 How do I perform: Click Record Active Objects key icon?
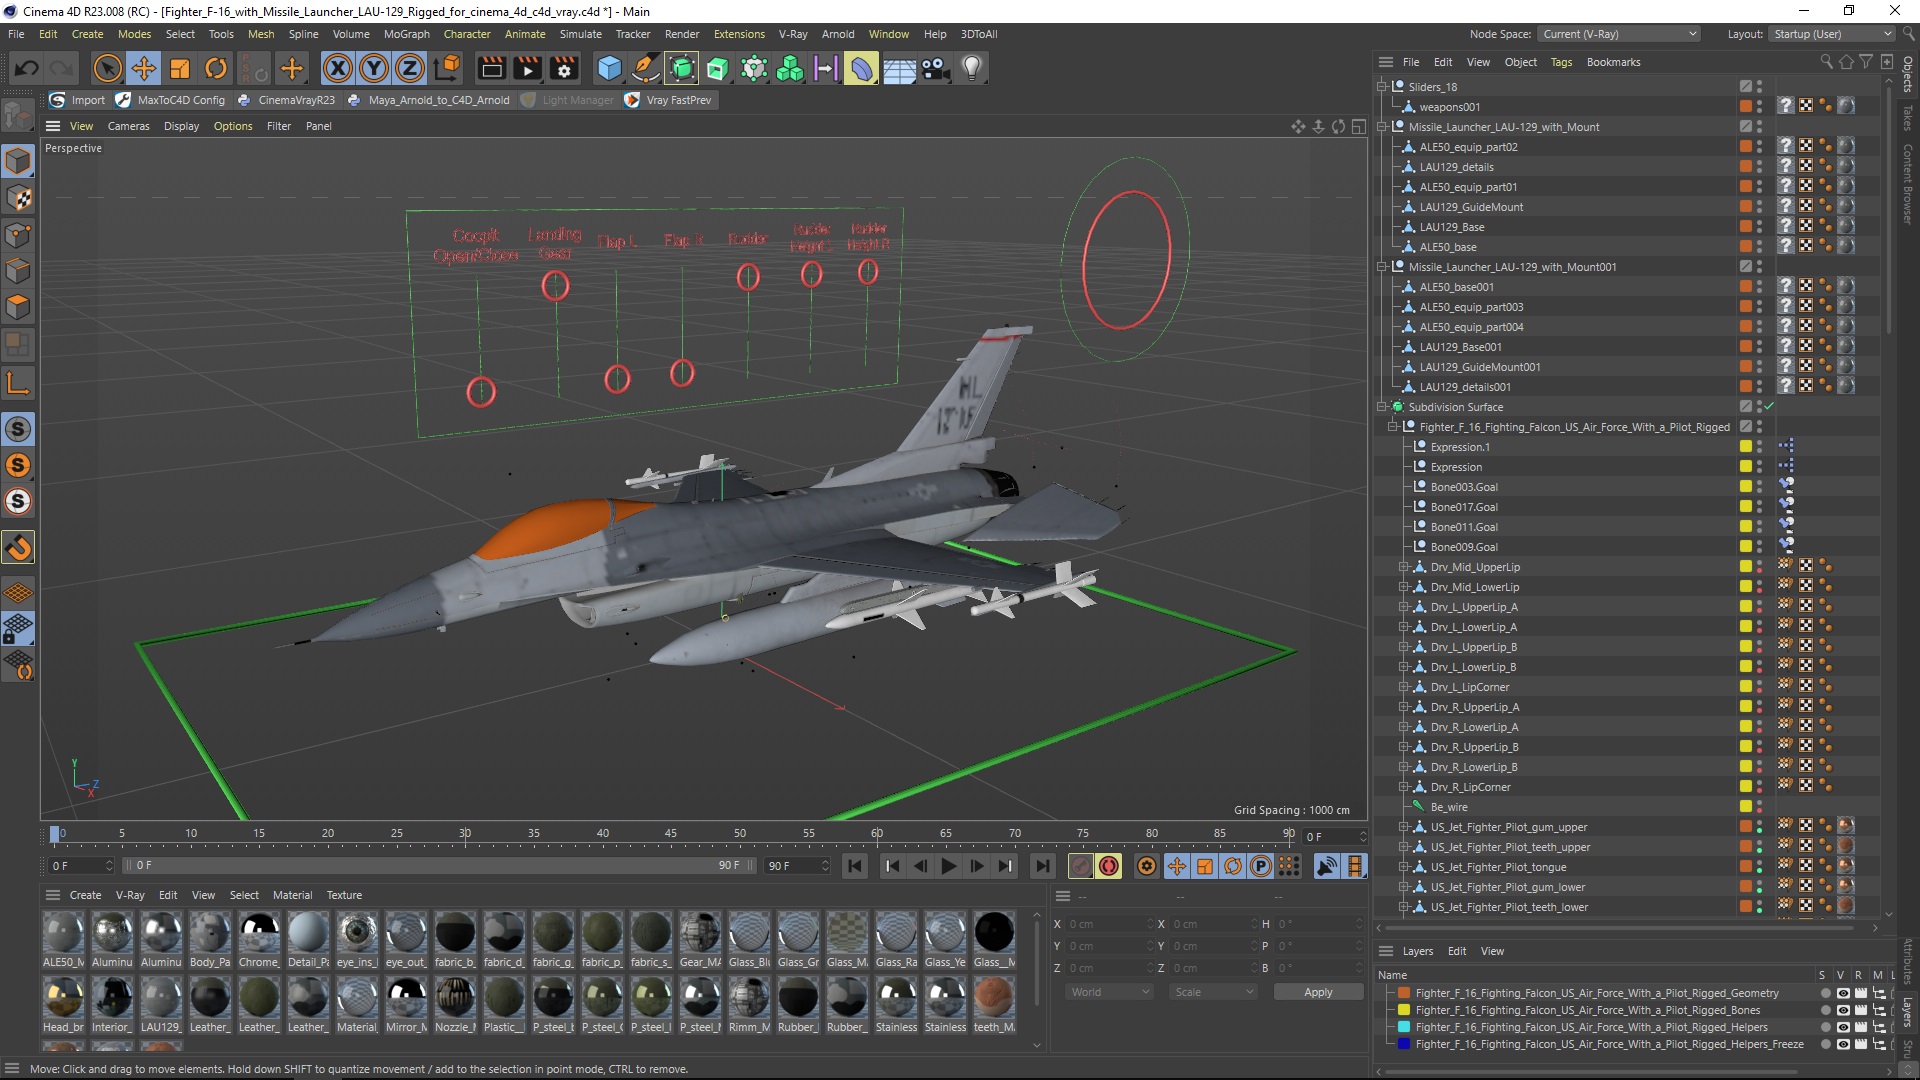pyautogui.click(x=1080, y=866)
